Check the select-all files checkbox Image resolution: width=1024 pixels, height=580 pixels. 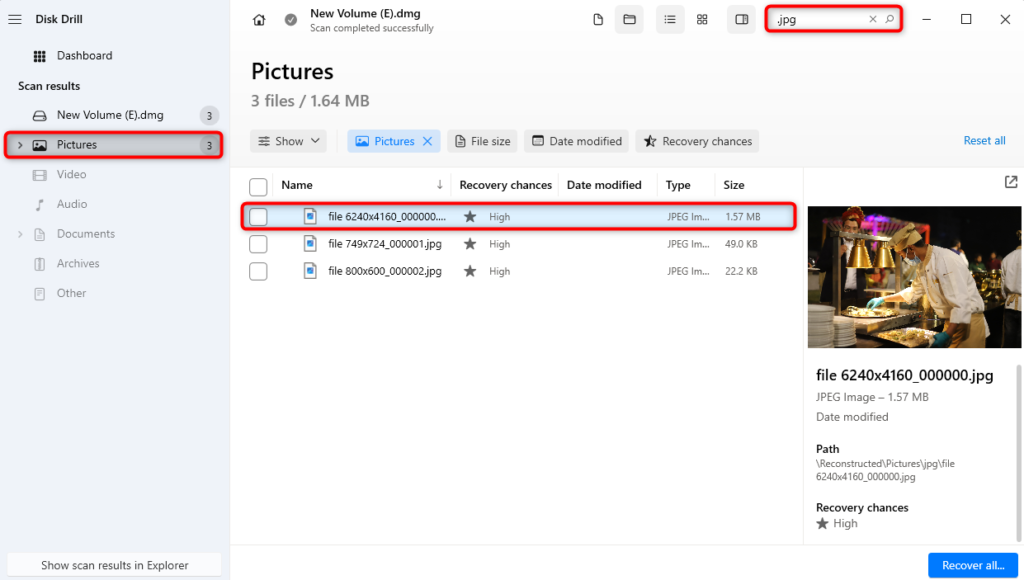(x=258, y=186)
